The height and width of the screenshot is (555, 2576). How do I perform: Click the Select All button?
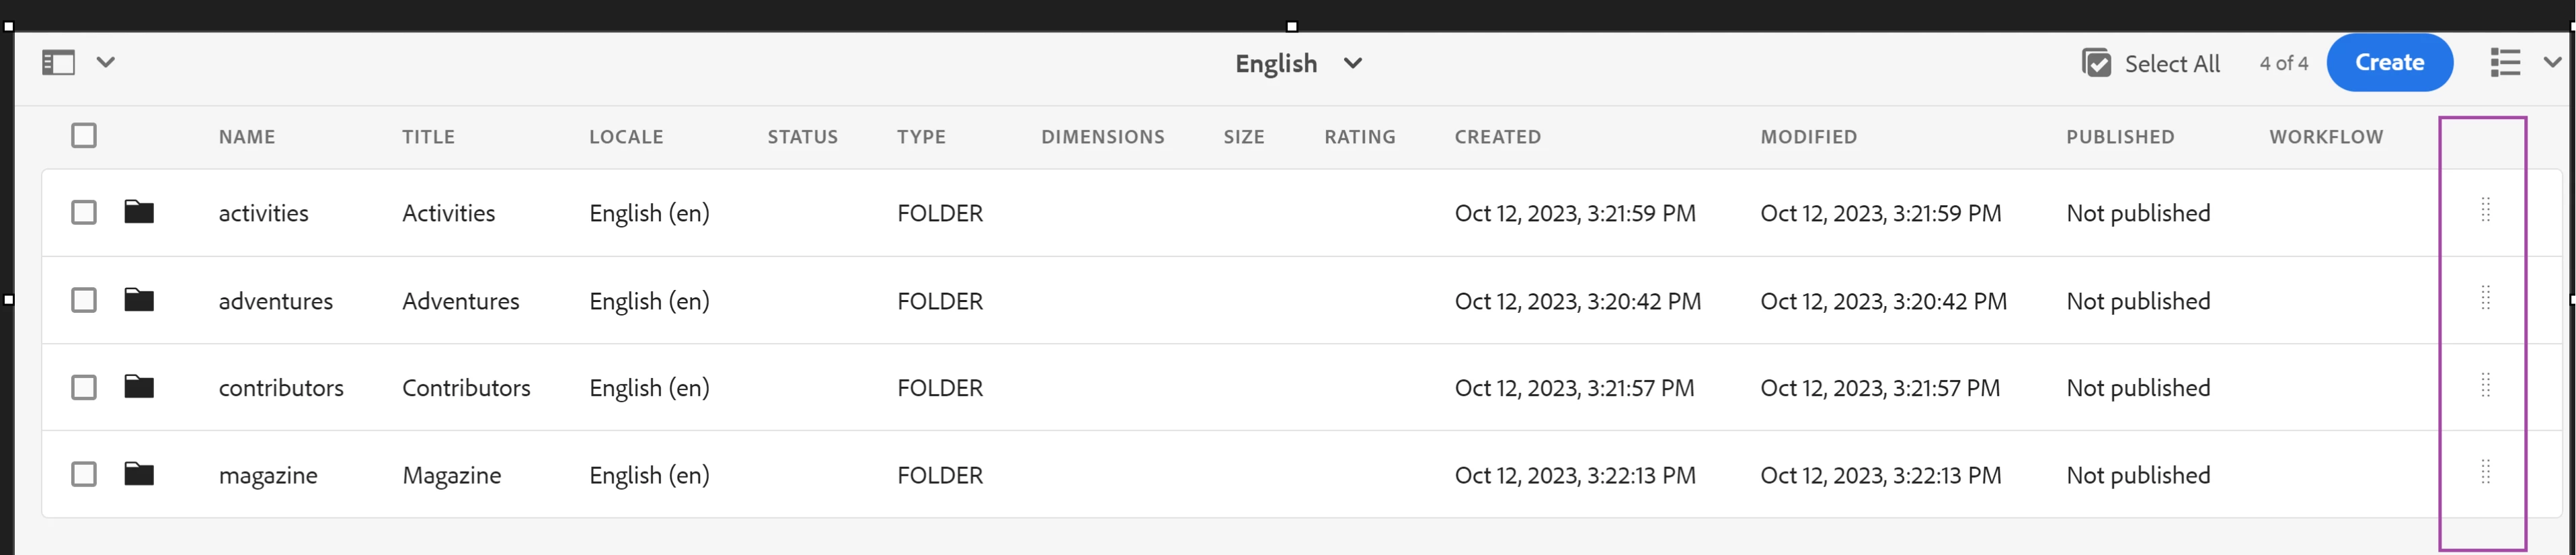click(x=2151, y=64)
